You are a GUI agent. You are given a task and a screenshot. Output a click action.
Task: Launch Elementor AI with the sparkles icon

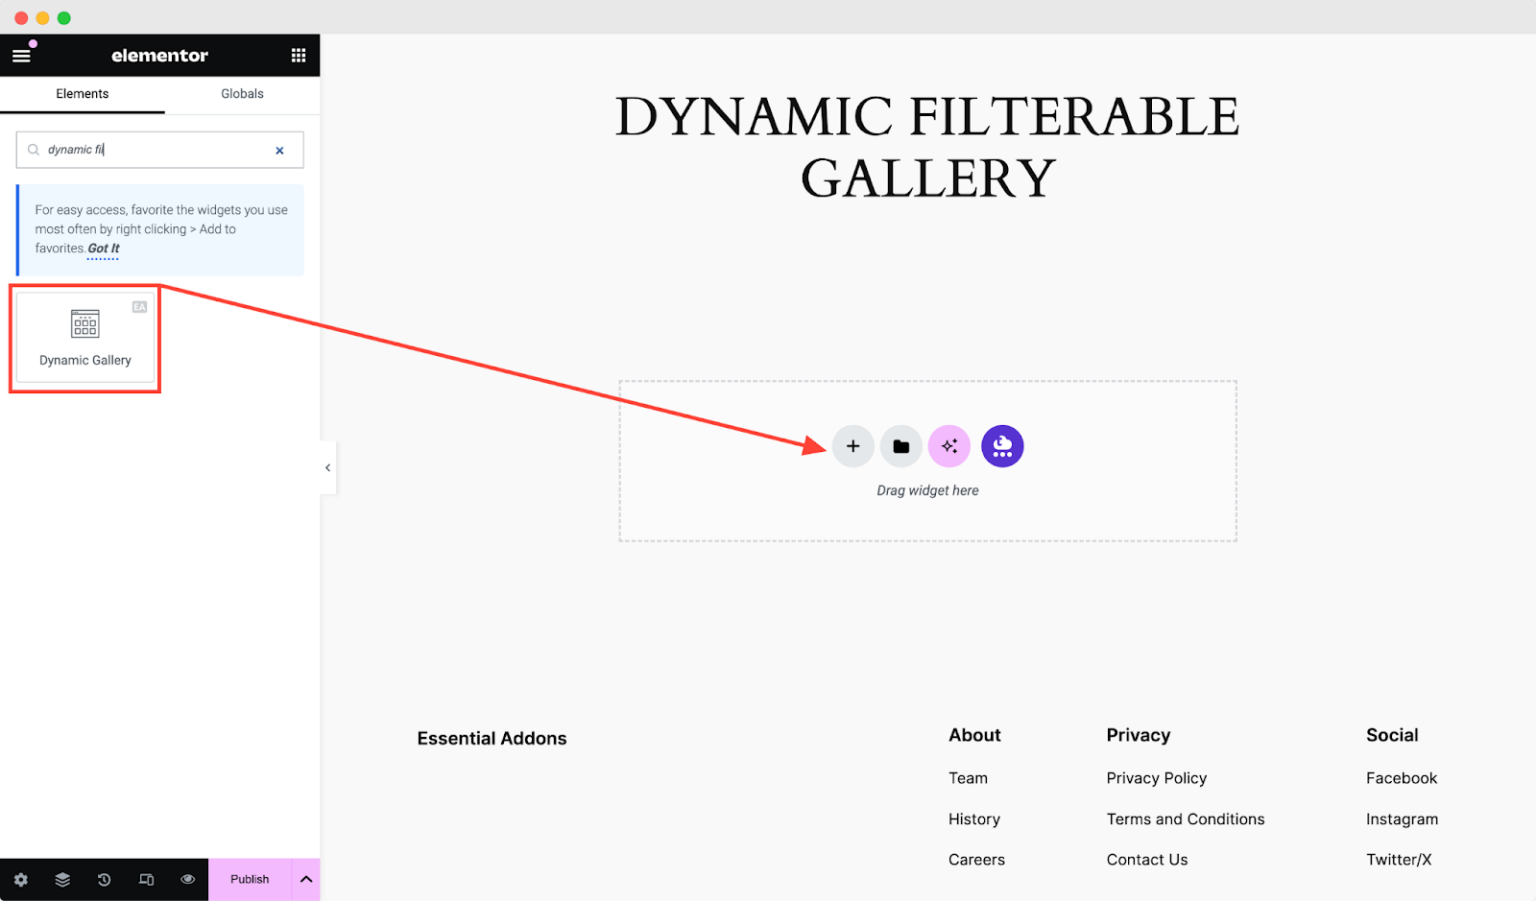[949, 446]
